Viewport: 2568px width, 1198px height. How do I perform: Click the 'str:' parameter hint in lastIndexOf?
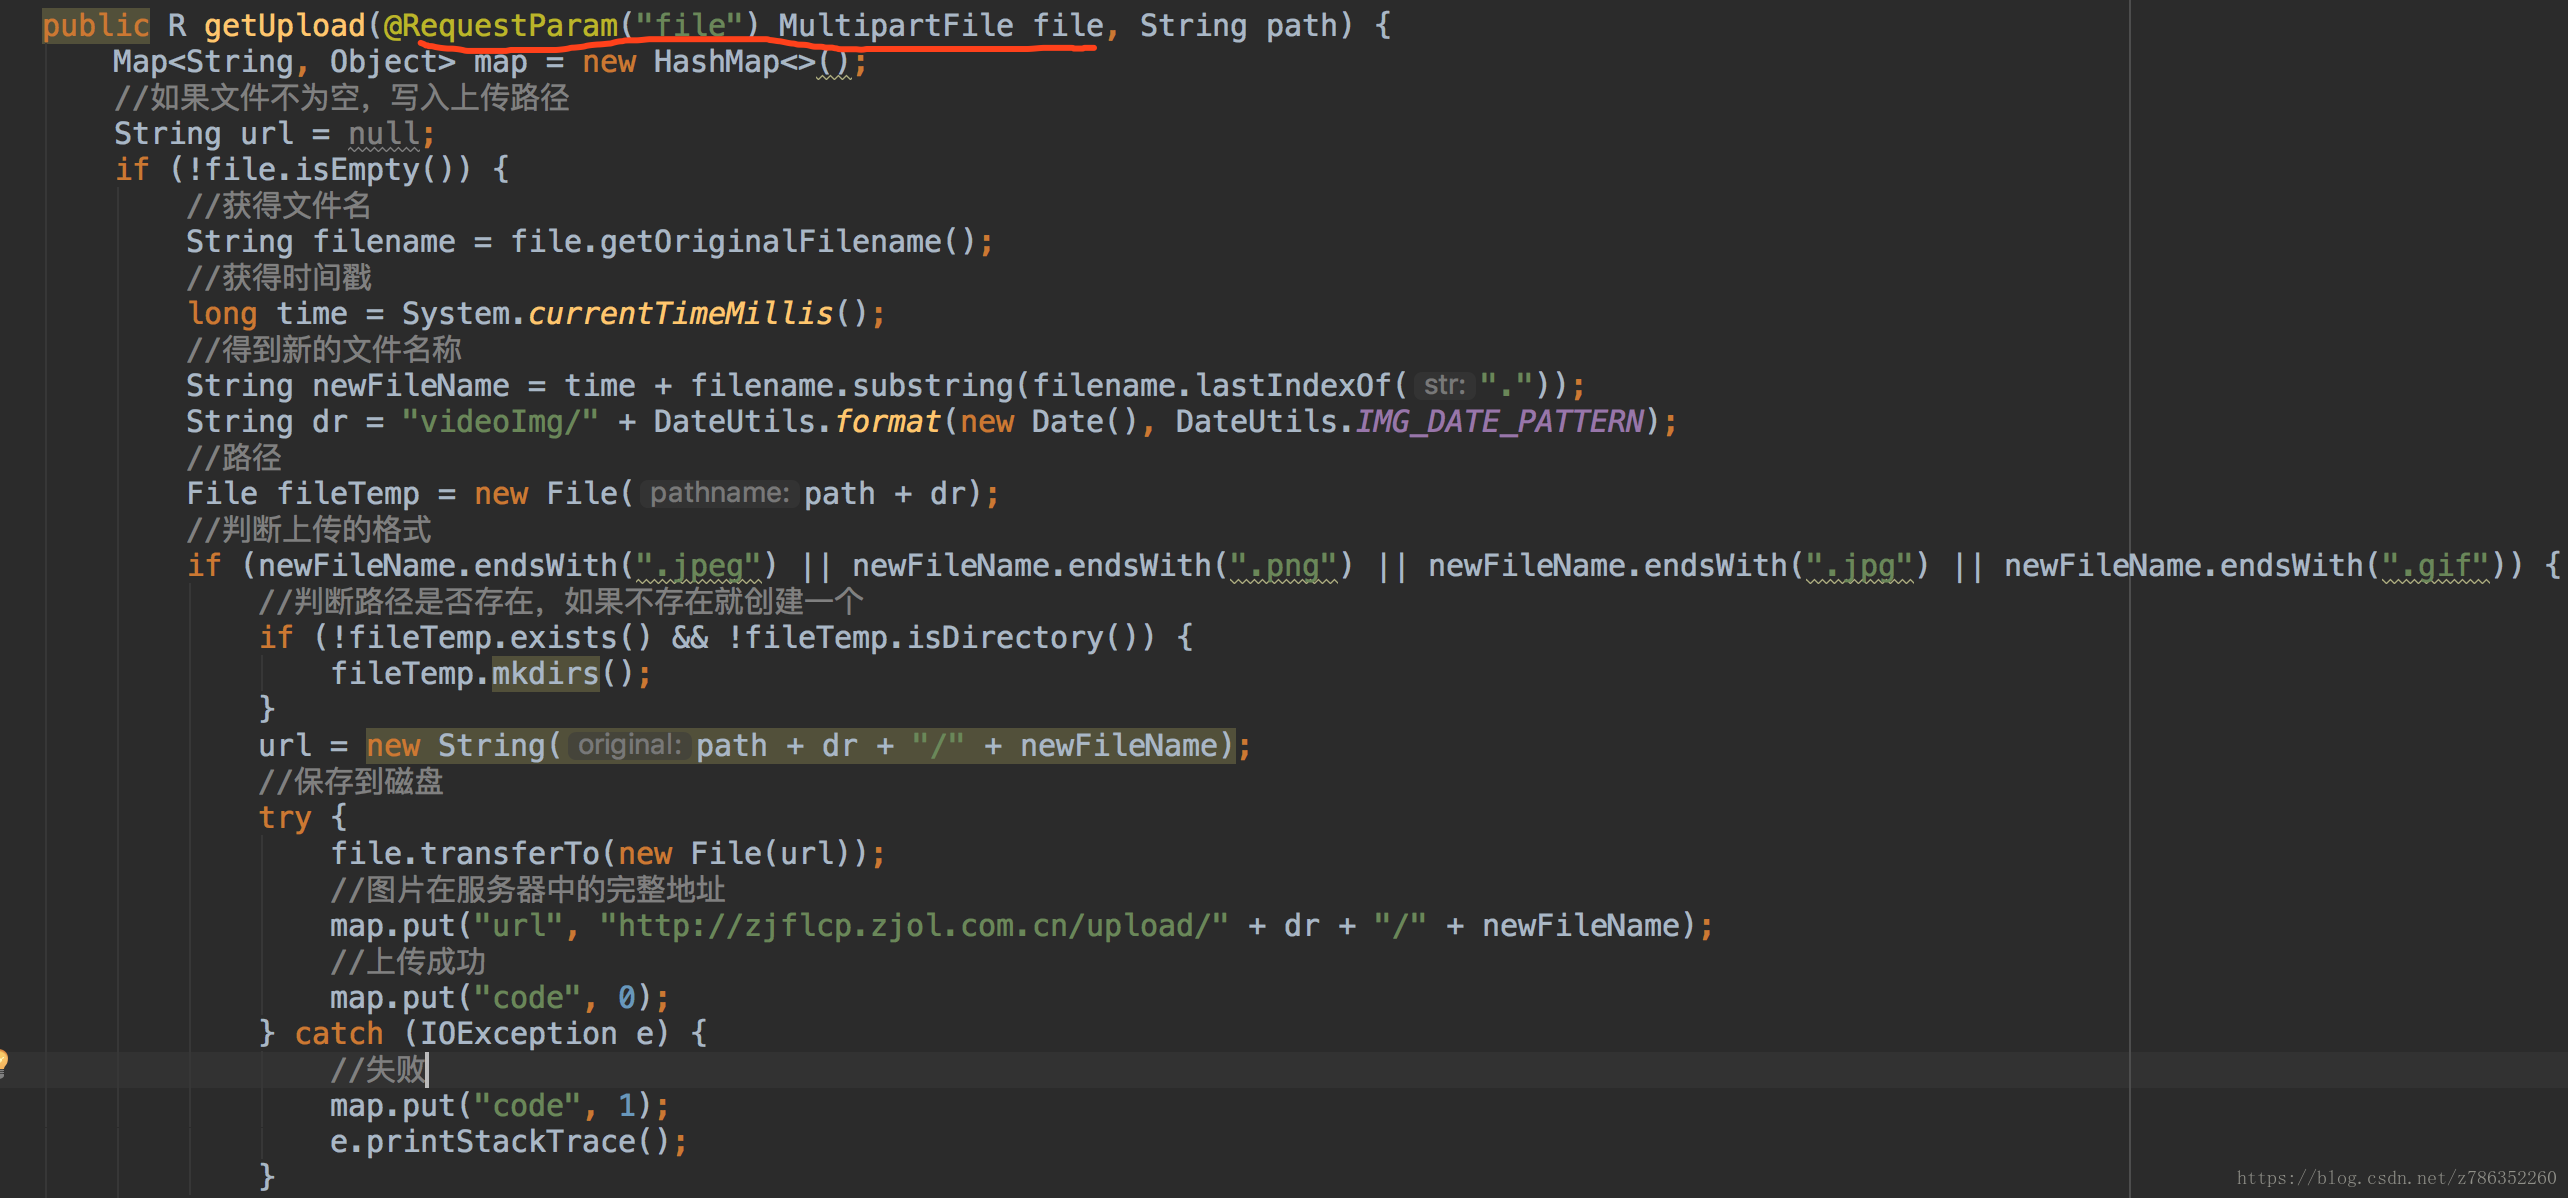click(1444, 386)
